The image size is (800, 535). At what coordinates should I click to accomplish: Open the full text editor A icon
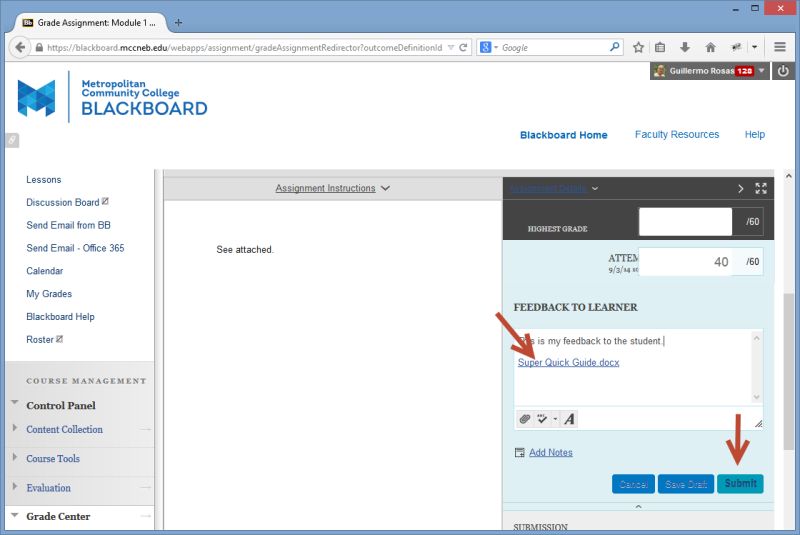569,419
